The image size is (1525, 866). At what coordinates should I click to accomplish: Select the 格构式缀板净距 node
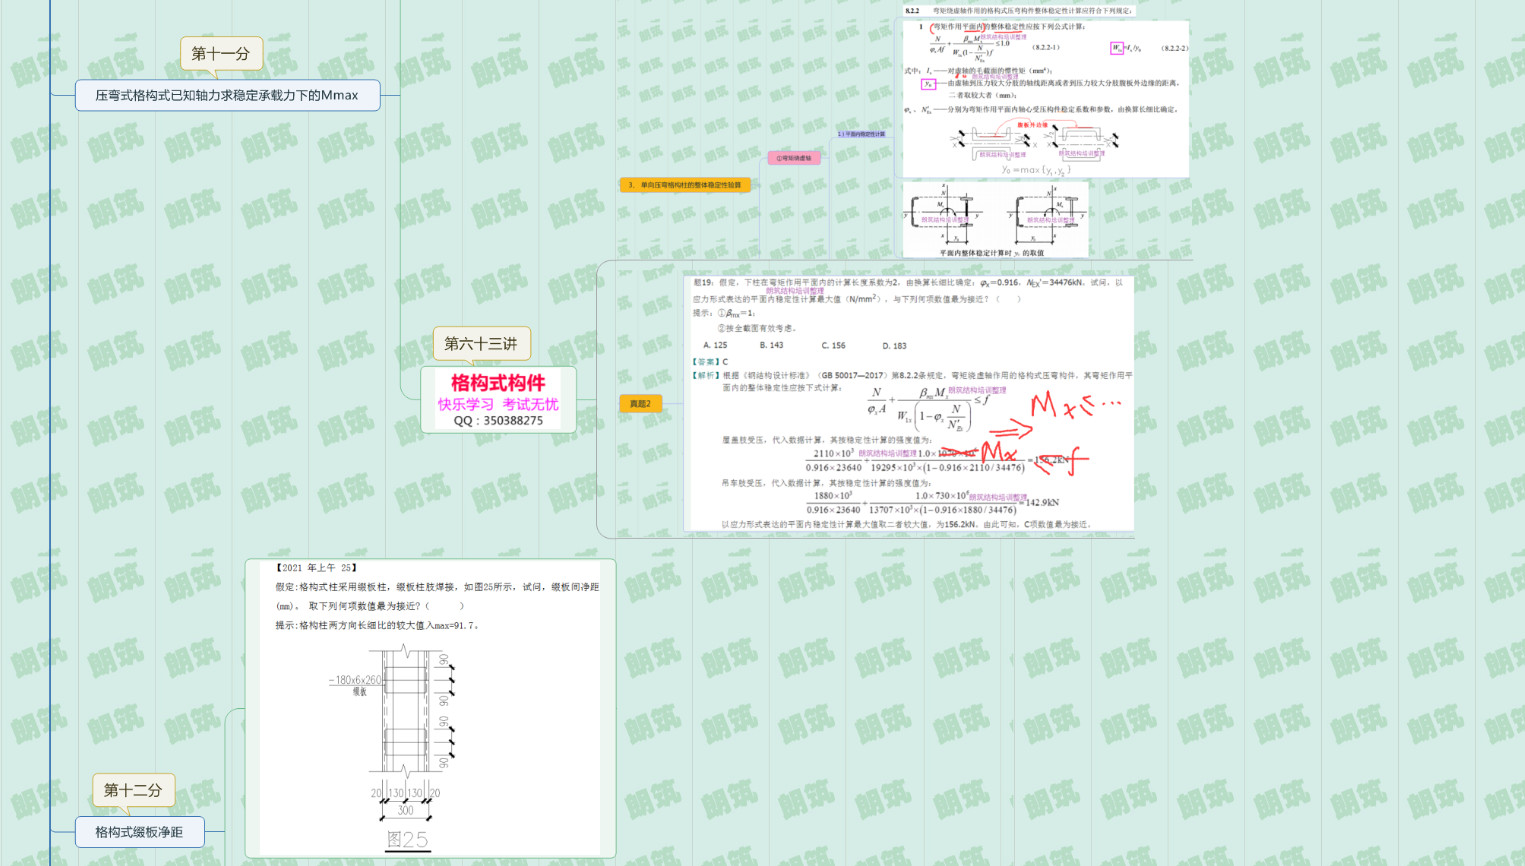click(139, 832)
